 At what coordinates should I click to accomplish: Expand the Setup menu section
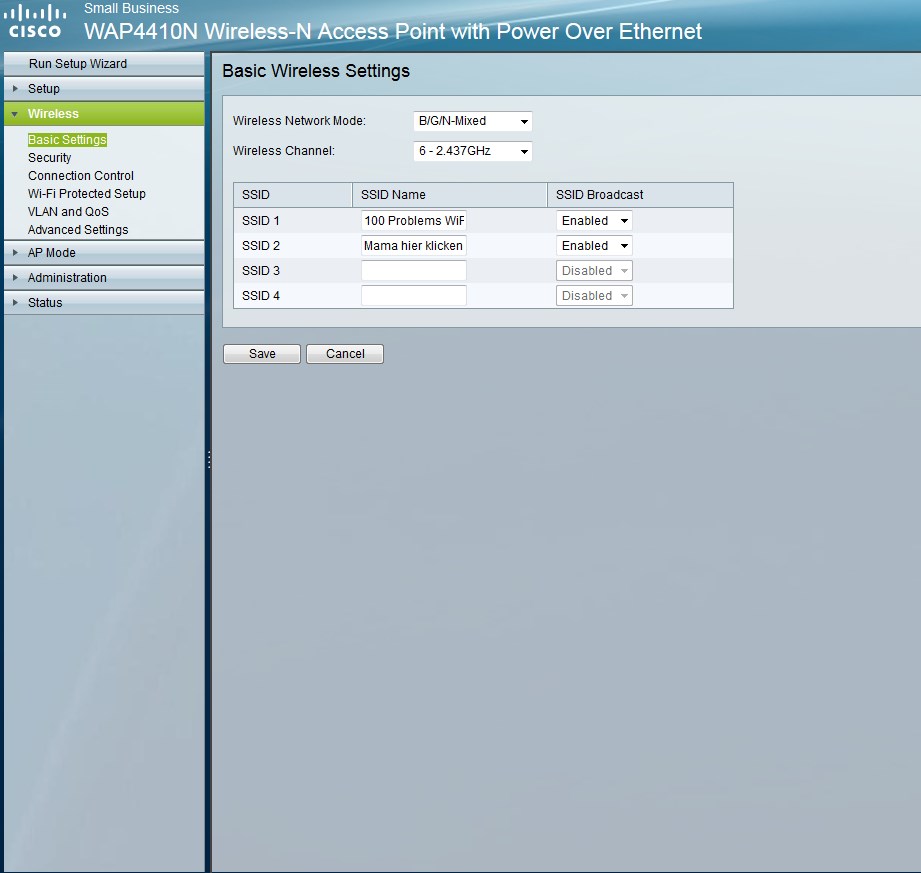coord(103,89)
